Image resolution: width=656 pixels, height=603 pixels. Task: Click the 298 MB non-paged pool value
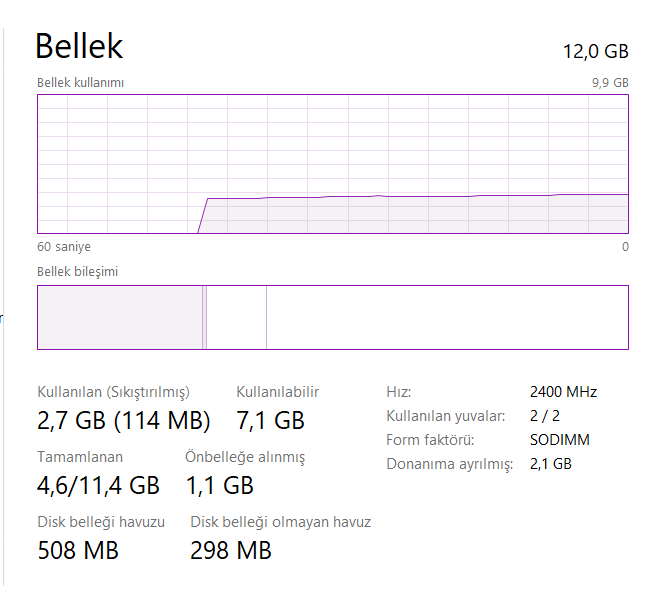pyautogui.click(x=231, y=549)
